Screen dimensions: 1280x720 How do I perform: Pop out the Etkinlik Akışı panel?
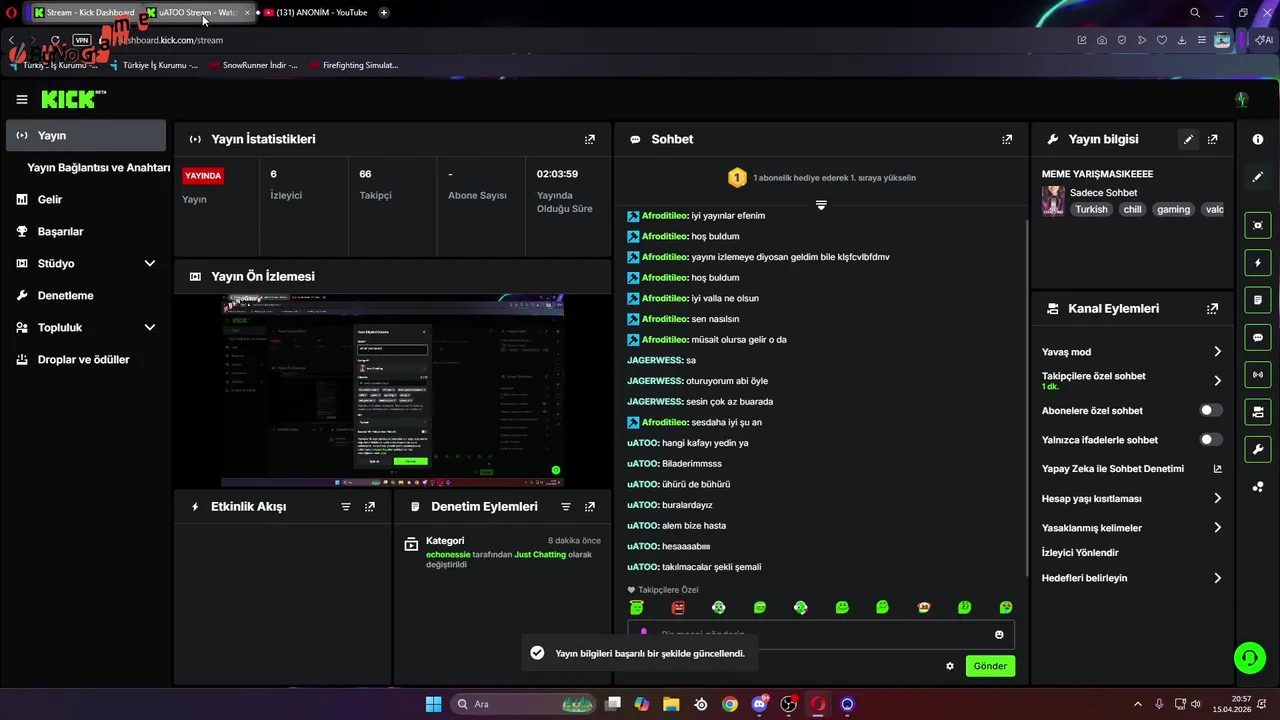(x=370, y=507)
